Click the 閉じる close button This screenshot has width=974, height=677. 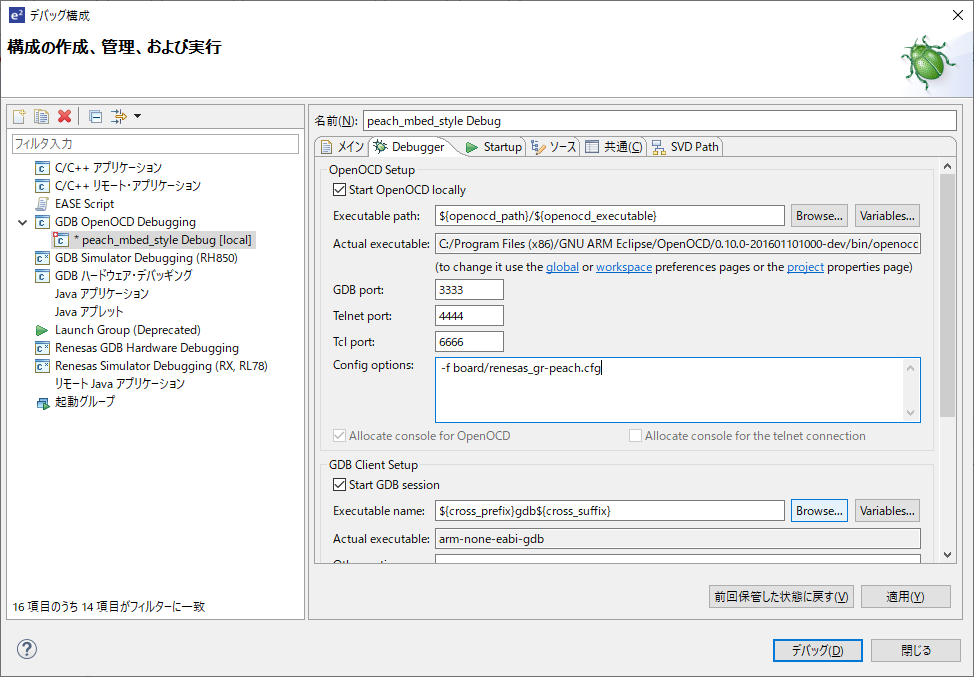(x=916, y=650)
